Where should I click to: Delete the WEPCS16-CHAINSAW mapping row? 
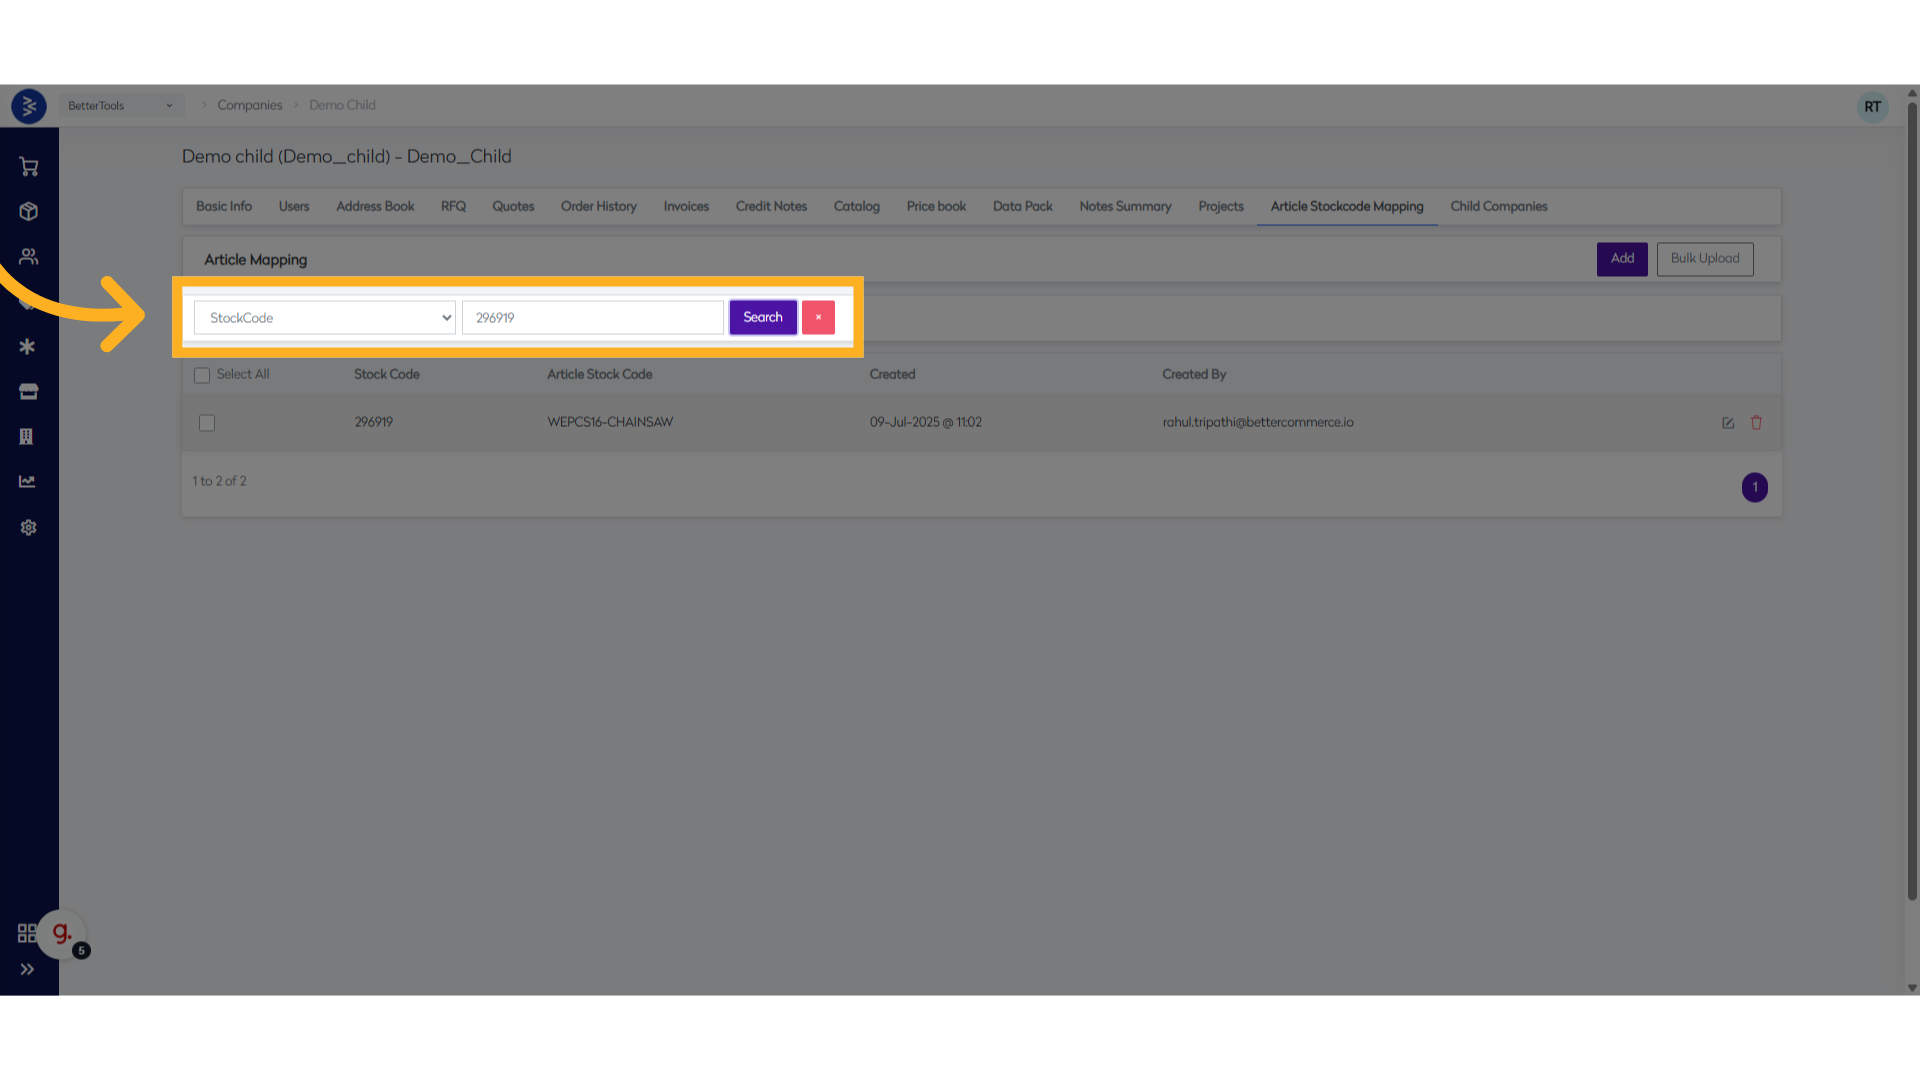coord(1756,423)
